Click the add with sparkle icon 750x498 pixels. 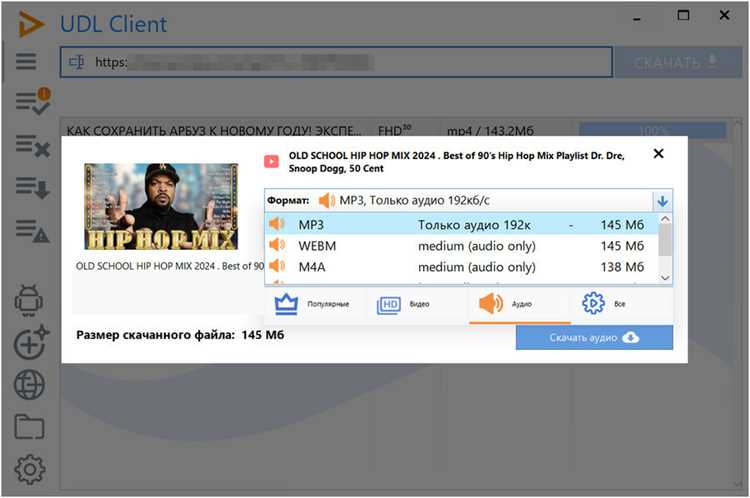pos(32,343)
